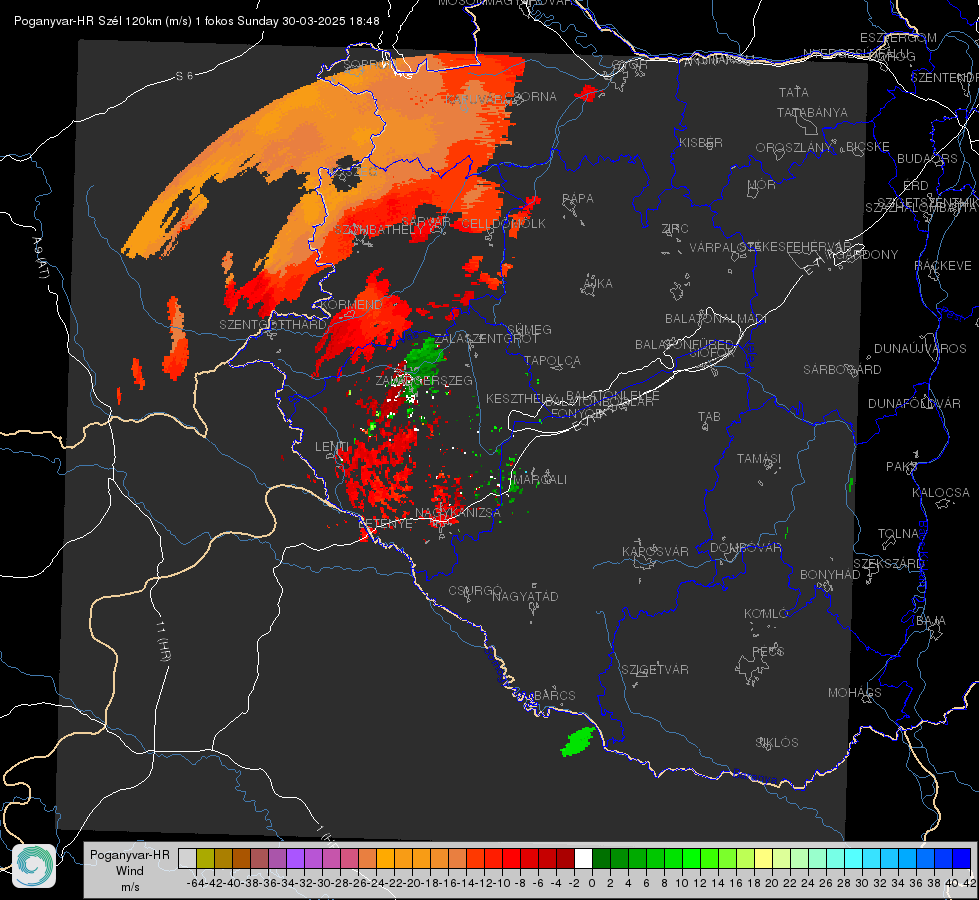Click the MOR city label
979x900 pixels.
pos(762,184)
